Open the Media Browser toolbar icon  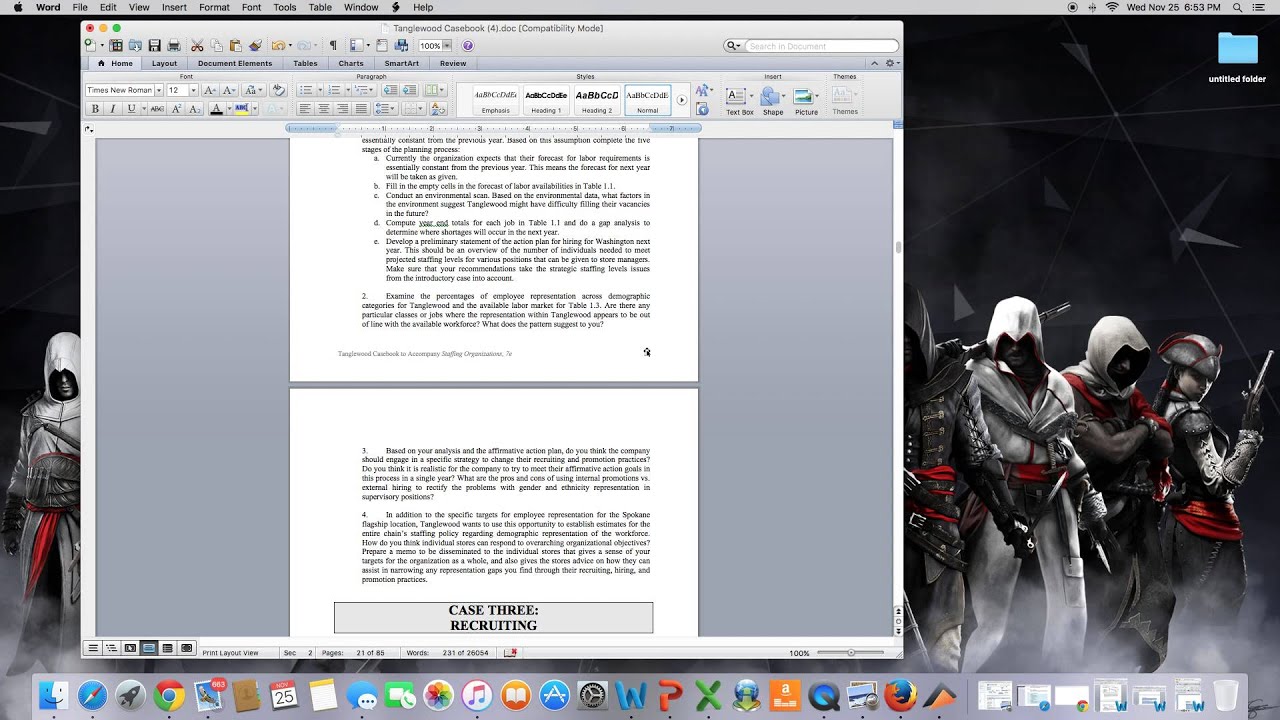(x=401, y=46)
